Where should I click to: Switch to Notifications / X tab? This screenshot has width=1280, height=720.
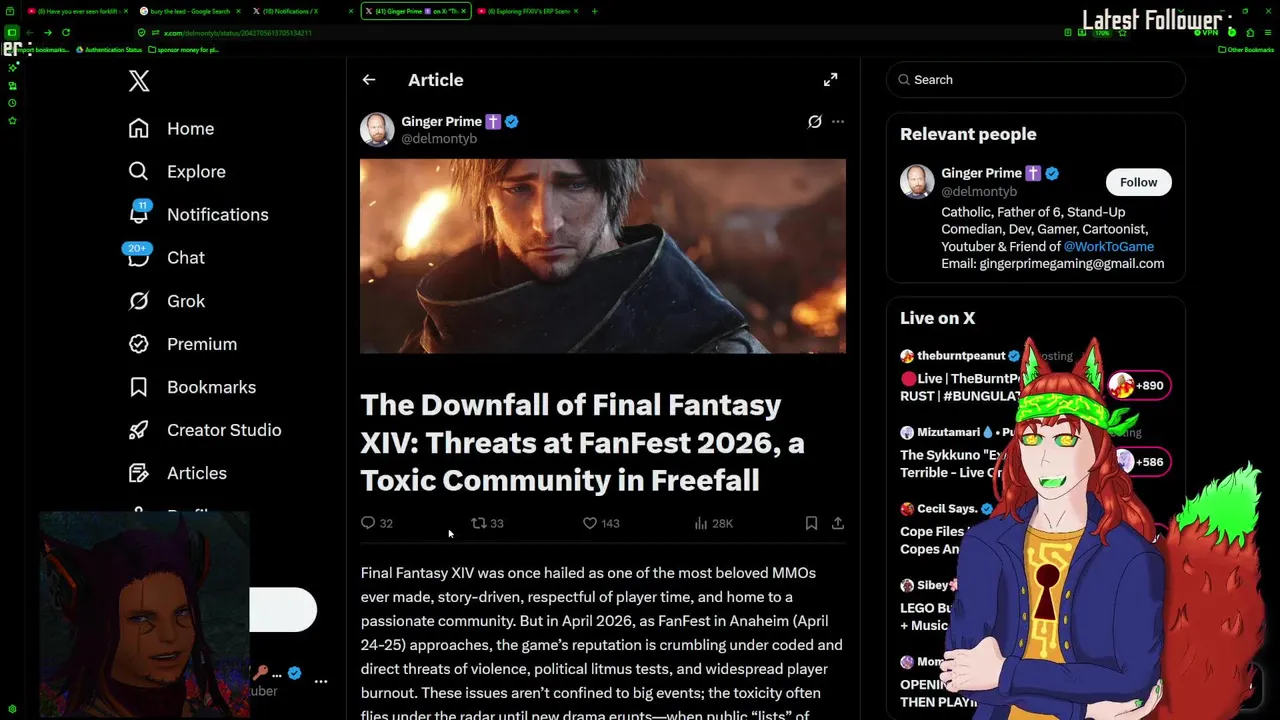click(x=301, y=11)
